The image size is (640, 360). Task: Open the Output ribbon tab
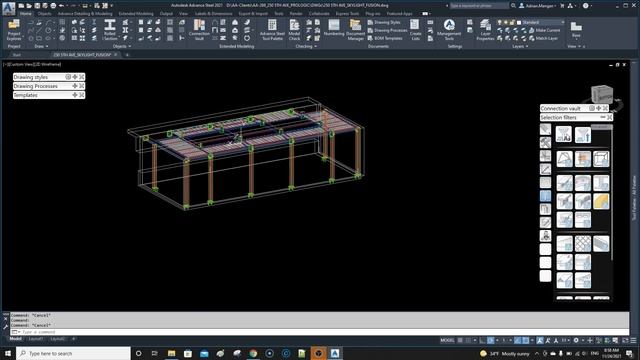coord(166,13)
